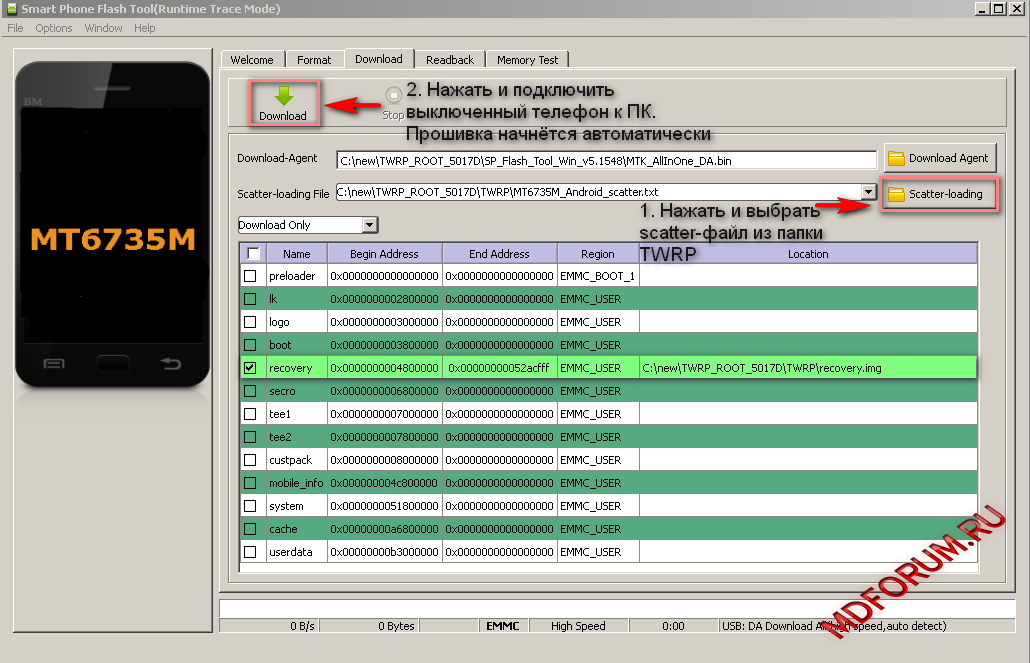Toggle the select-all checkbox in table header
The width and height of the screenshot is (1030, 663).
pyautogui.click(x=253, y=253)
